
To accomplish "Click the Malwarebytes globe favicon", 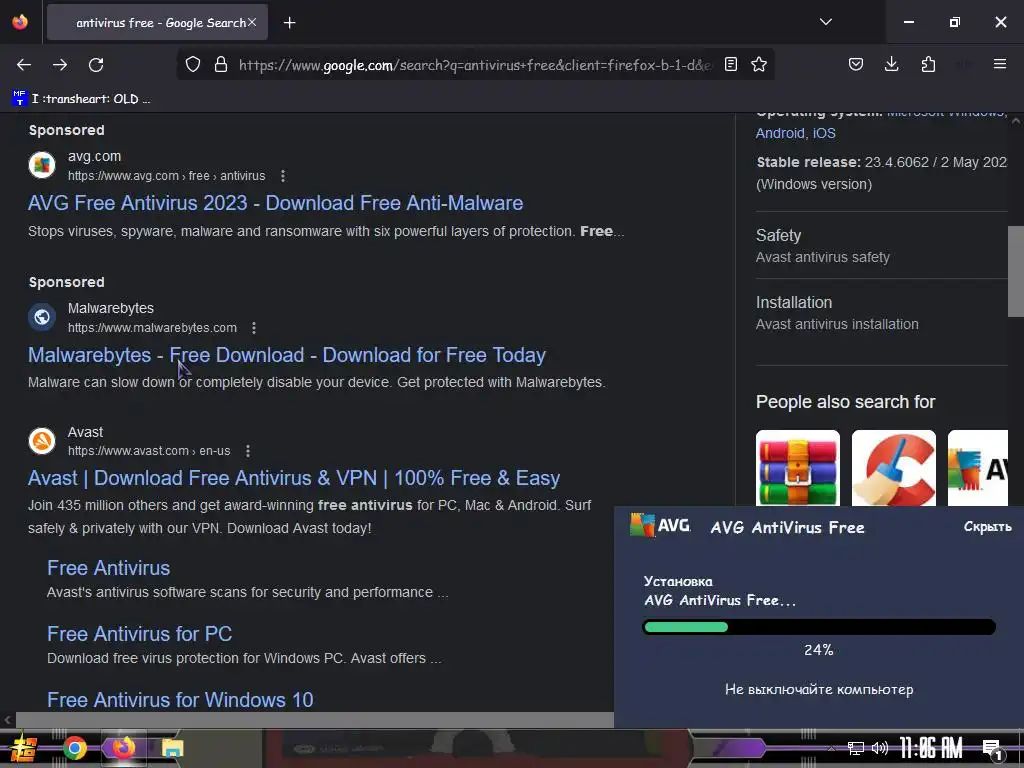I will click(x=42, y=317).
